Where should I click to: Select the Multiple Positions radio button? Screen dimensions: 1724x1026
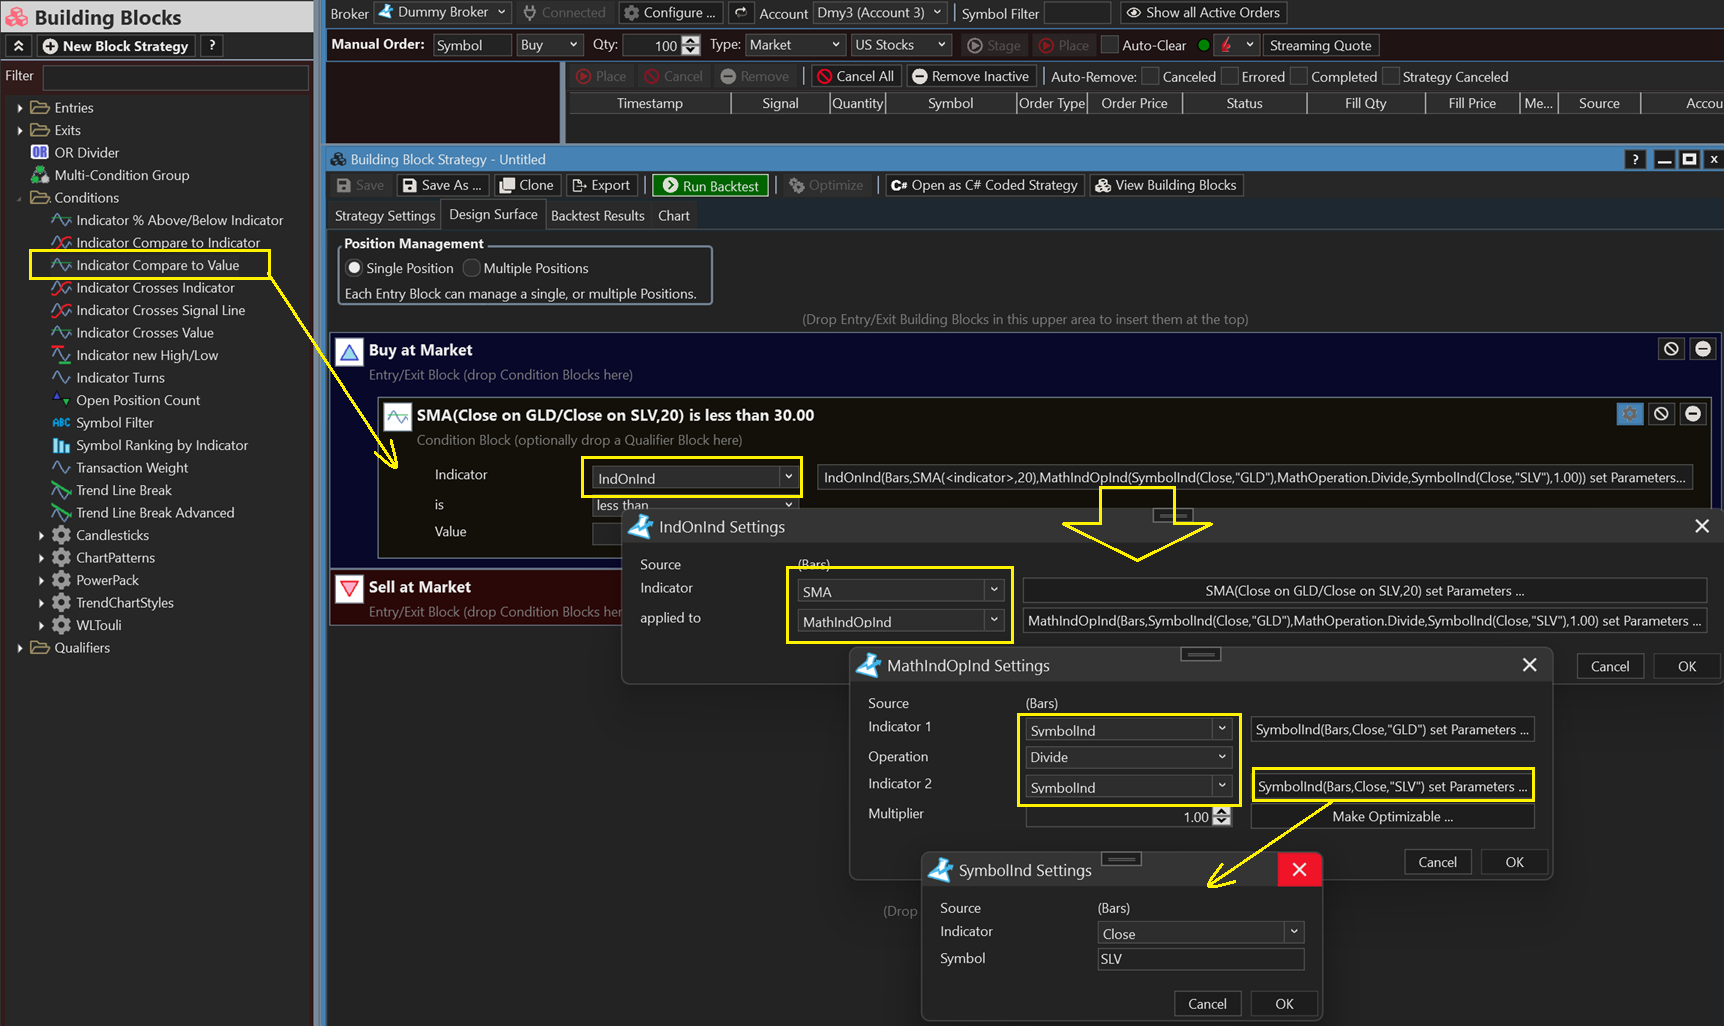pyautogui.click(x=472, y=268)
